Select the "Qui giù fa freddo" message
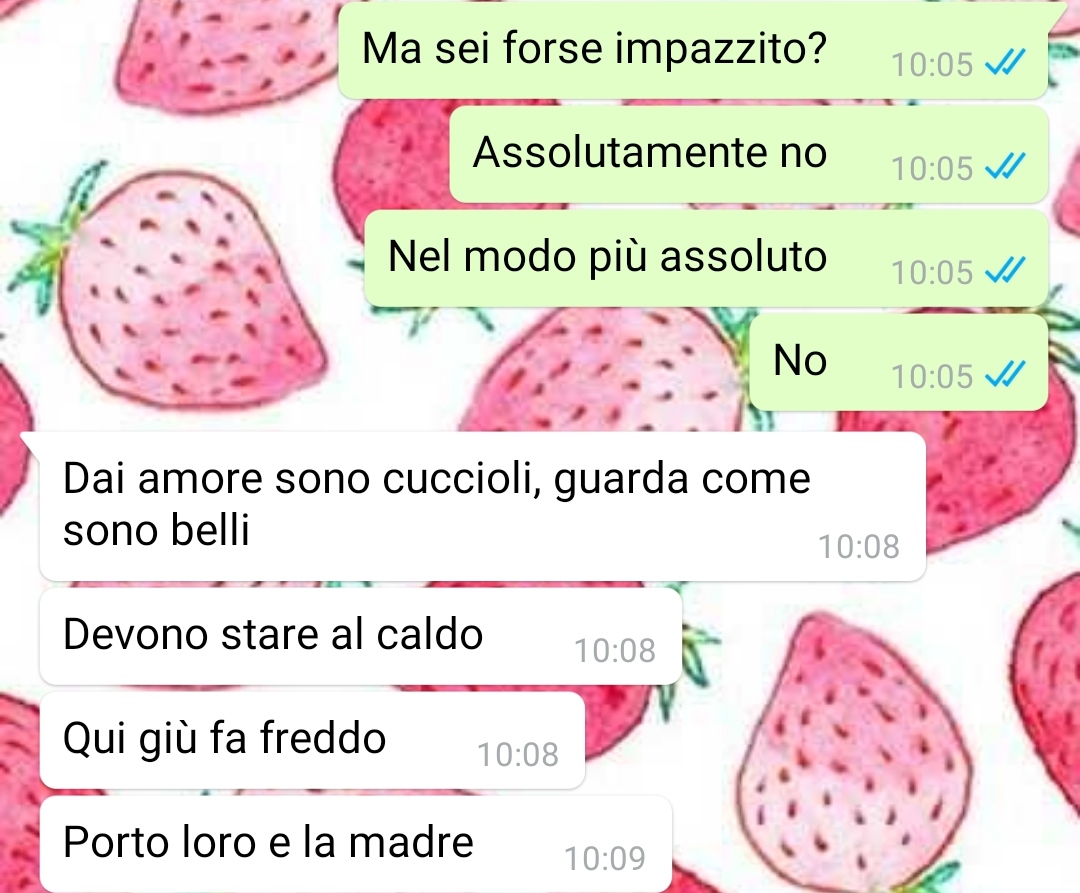This screenshot has height=893, width=1080. pyautogui.click(x=312, y=740)
